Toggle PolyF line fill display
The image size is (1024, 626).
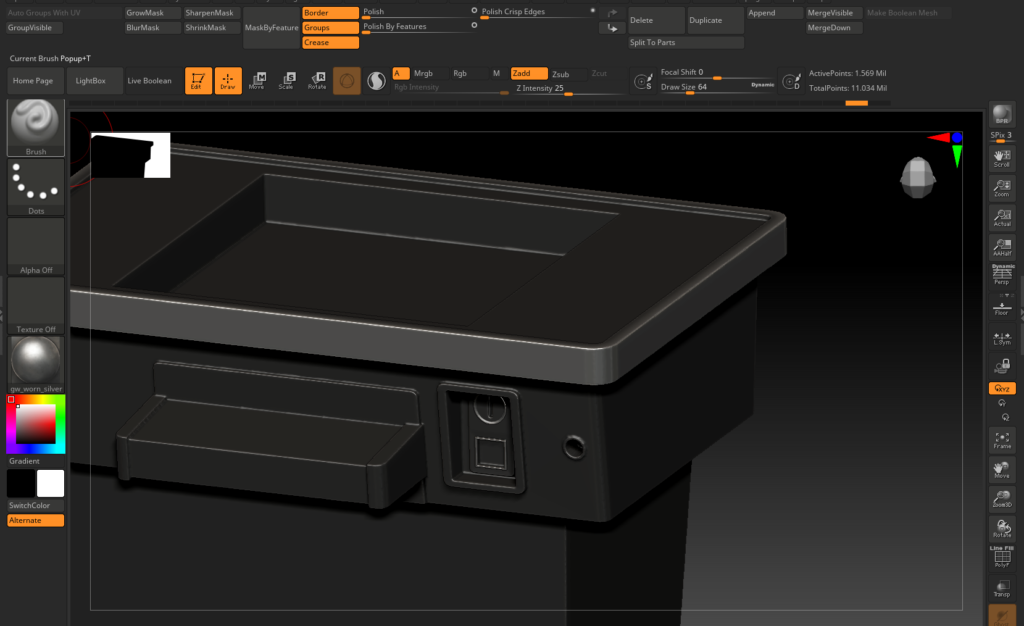pyautogui.click(x=1002, y=557)
